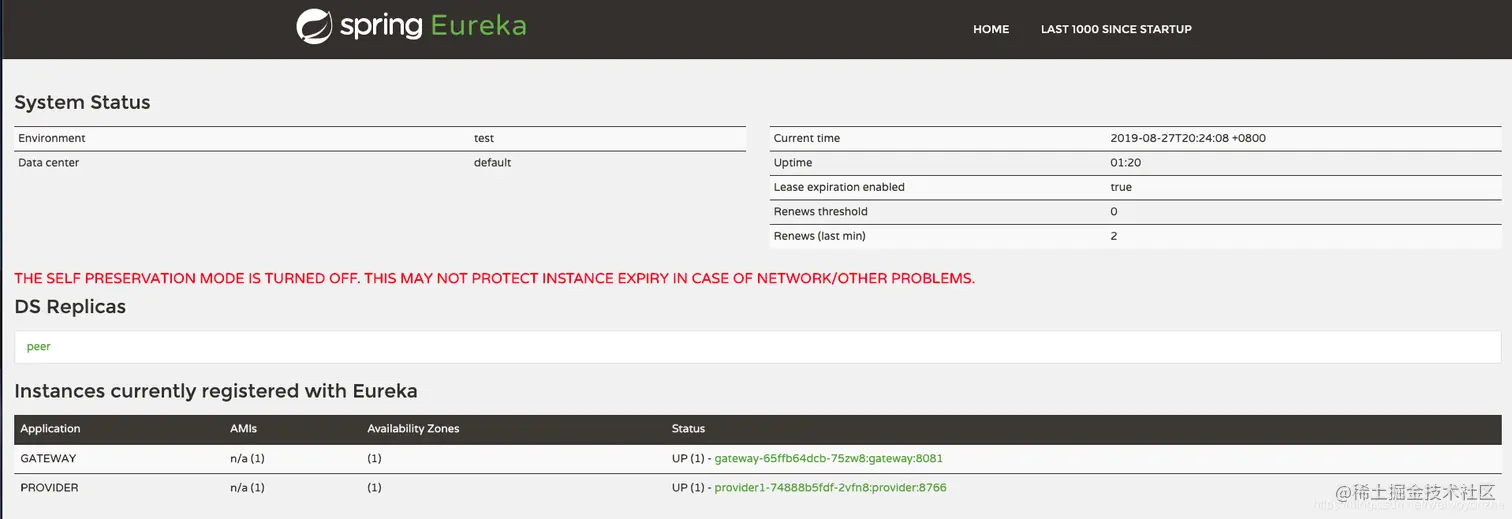This screenshot has height=519, width=1512.
Task: Select the data center value default
Action: point(492,162)
